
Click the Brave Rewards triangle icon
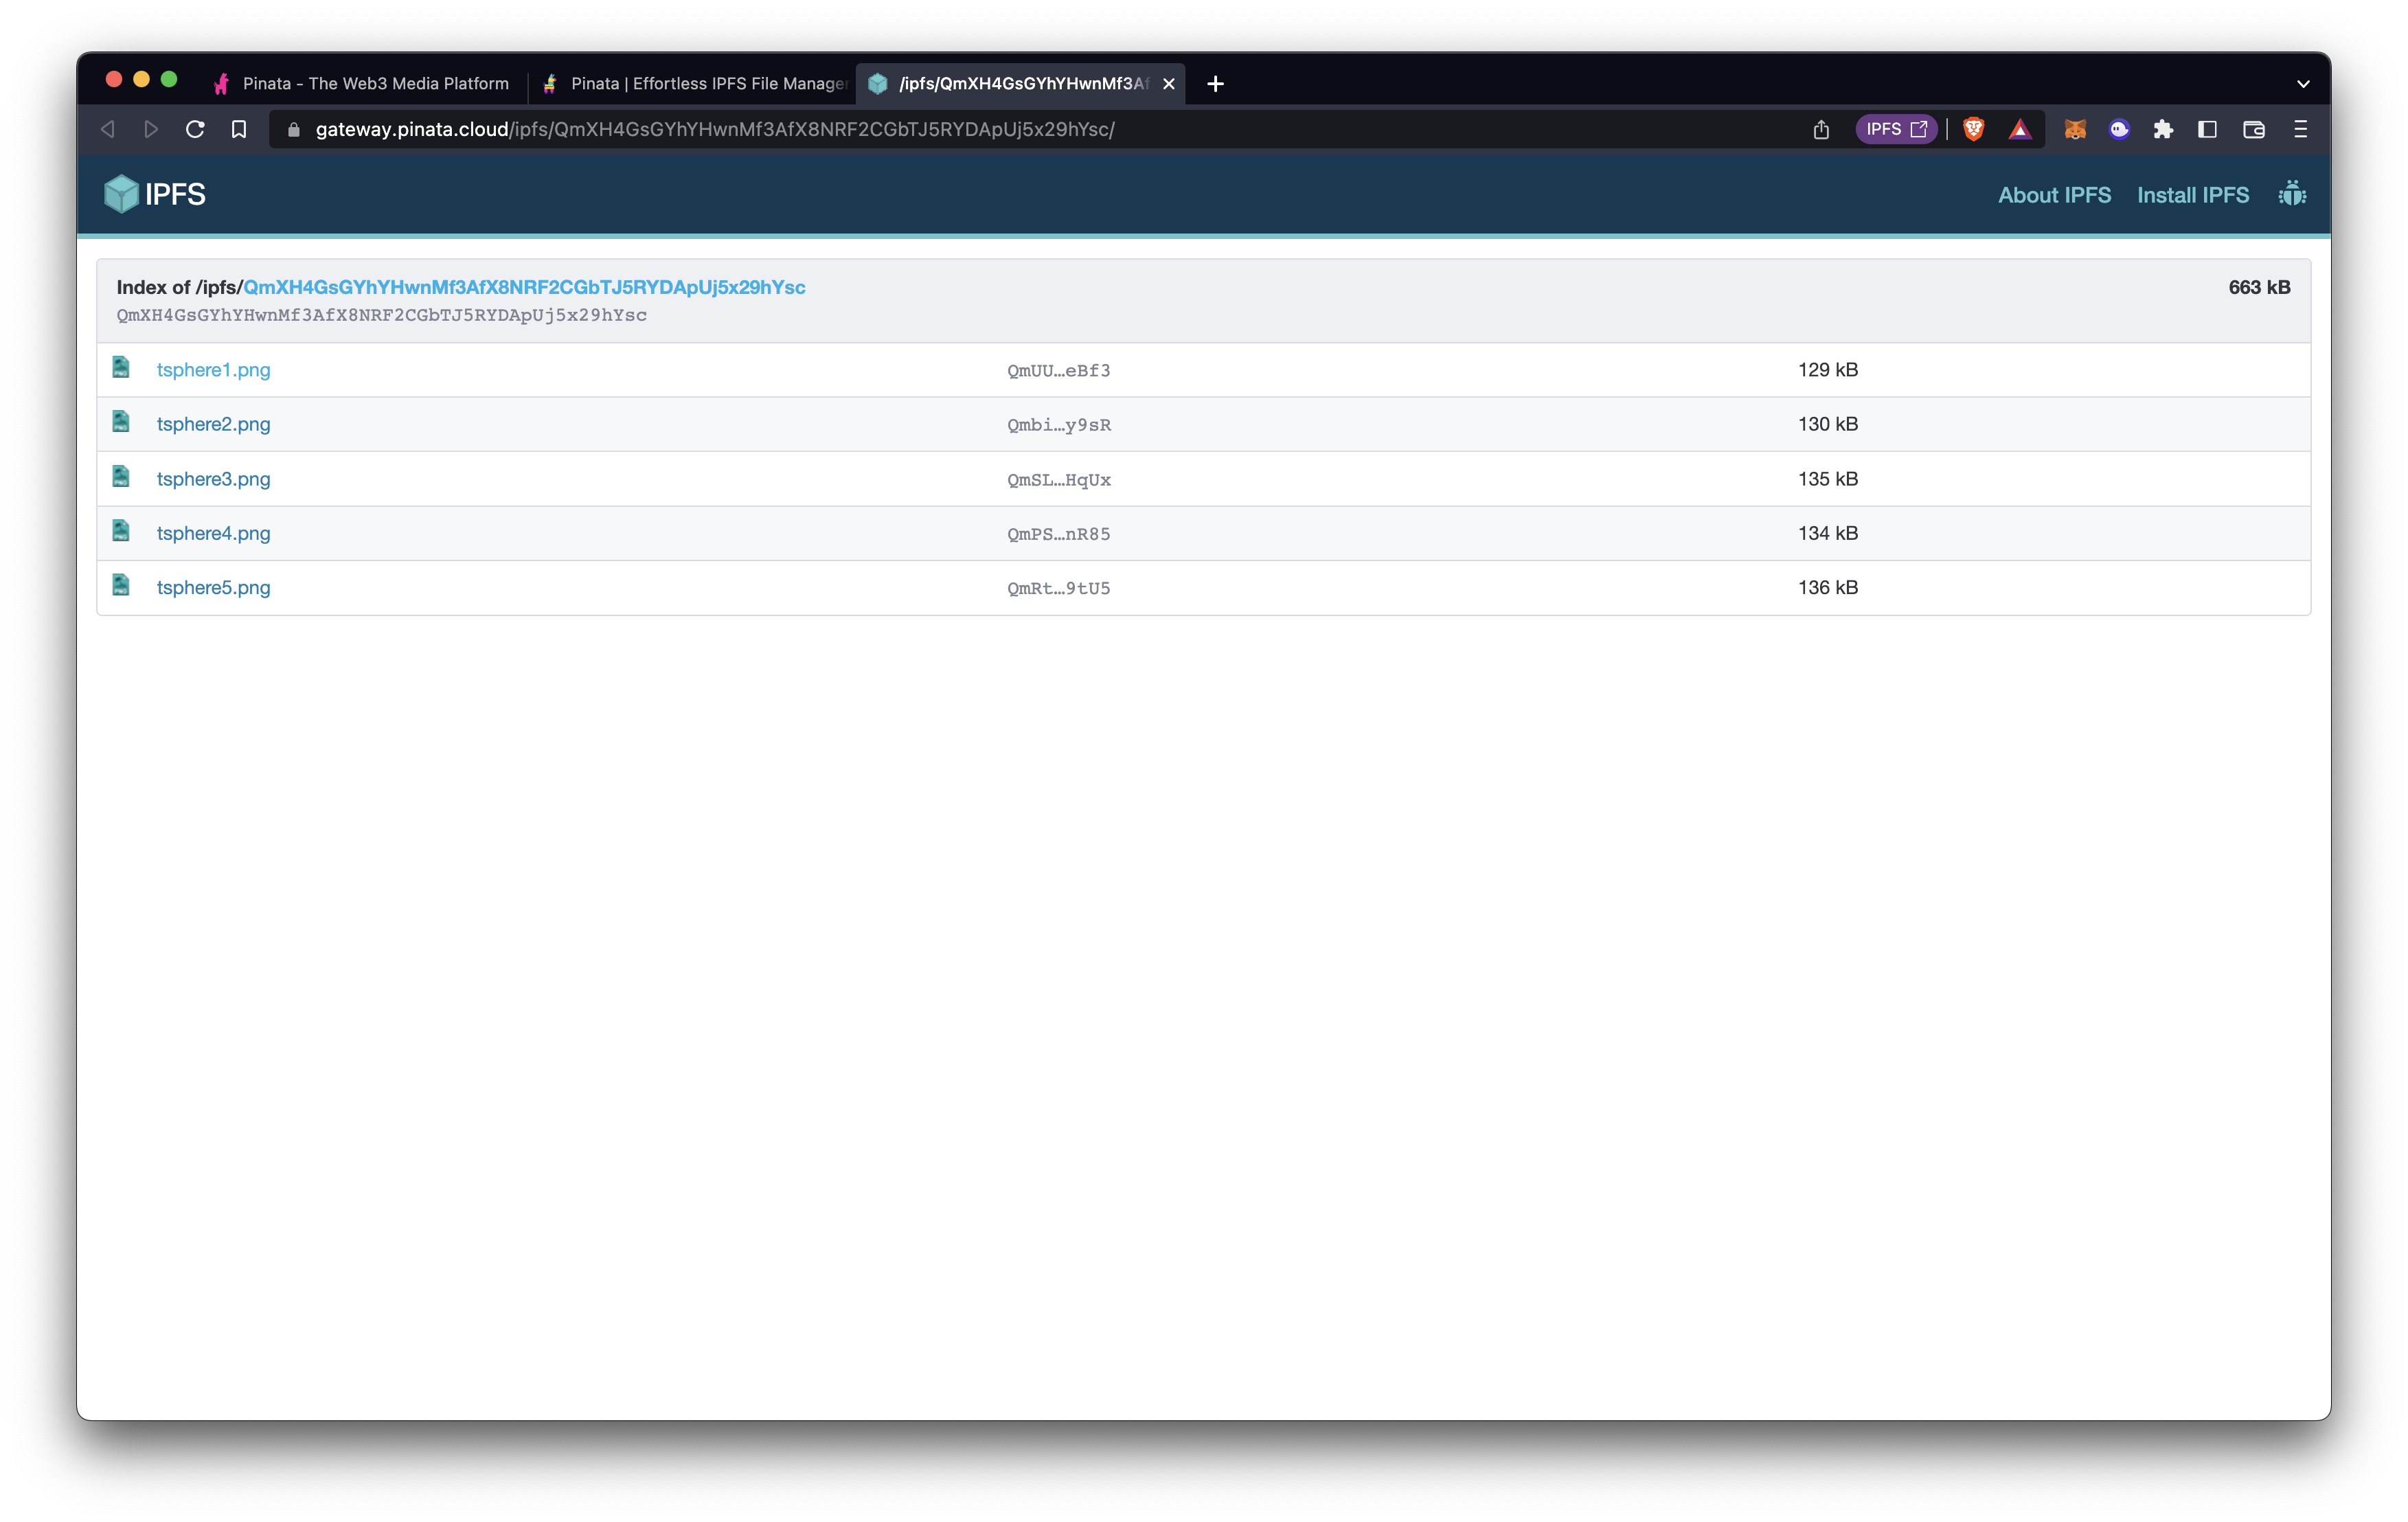click(x=2019, y=129)
